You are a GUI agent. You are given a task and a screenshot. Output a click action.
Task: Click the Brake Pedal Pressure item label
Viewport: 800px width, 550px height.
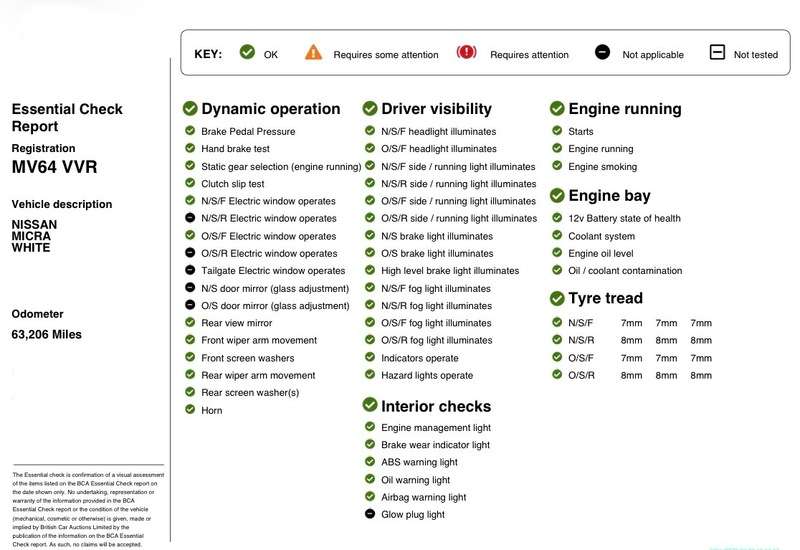pos(246,132)
